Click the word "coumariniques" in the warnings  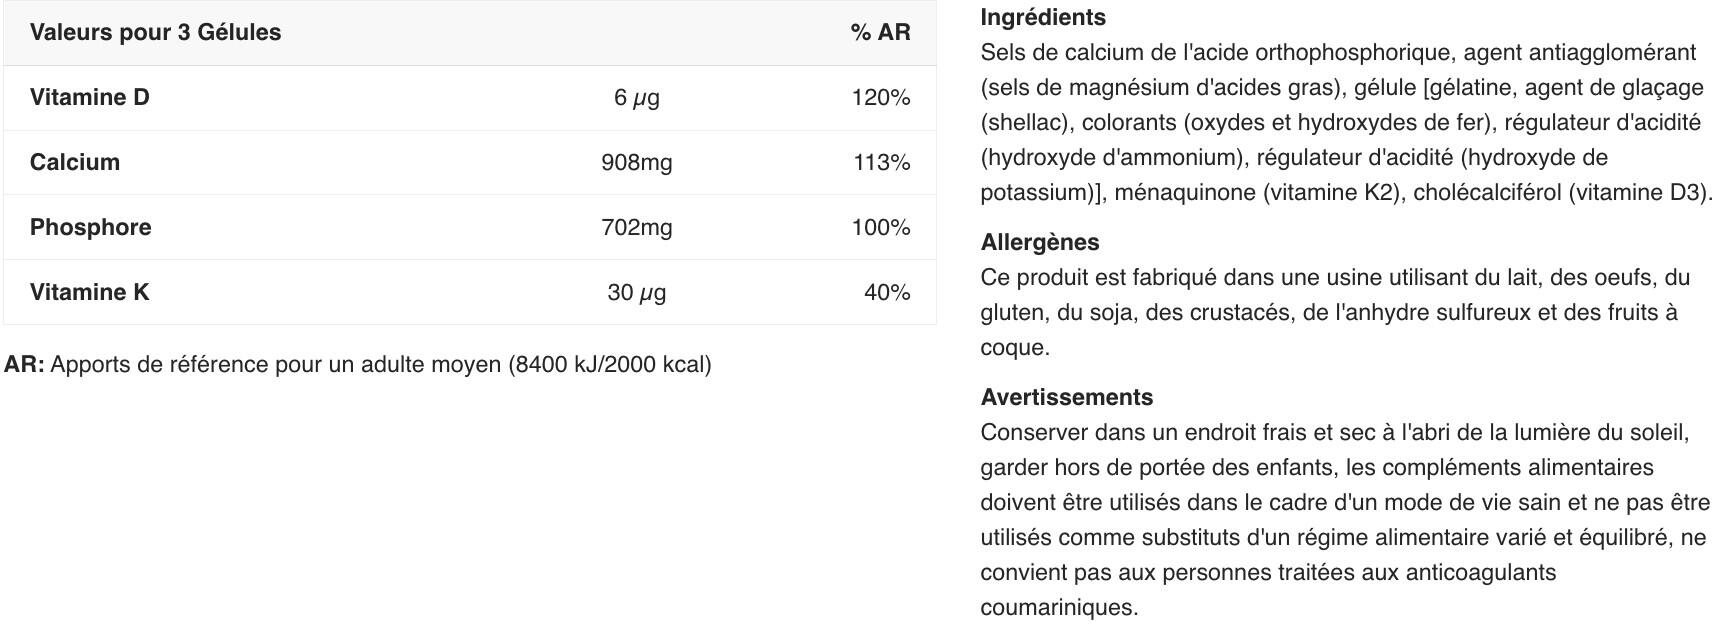pos(1059,607)
